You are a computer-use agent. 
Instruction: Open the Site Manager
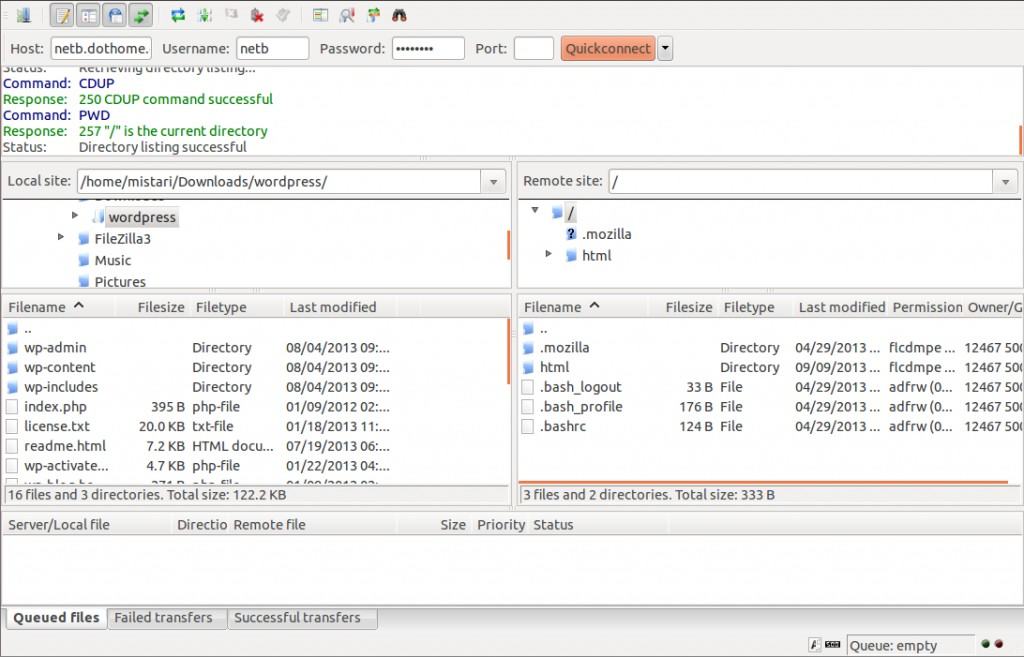pyautogui.click(x=23, y=15)
